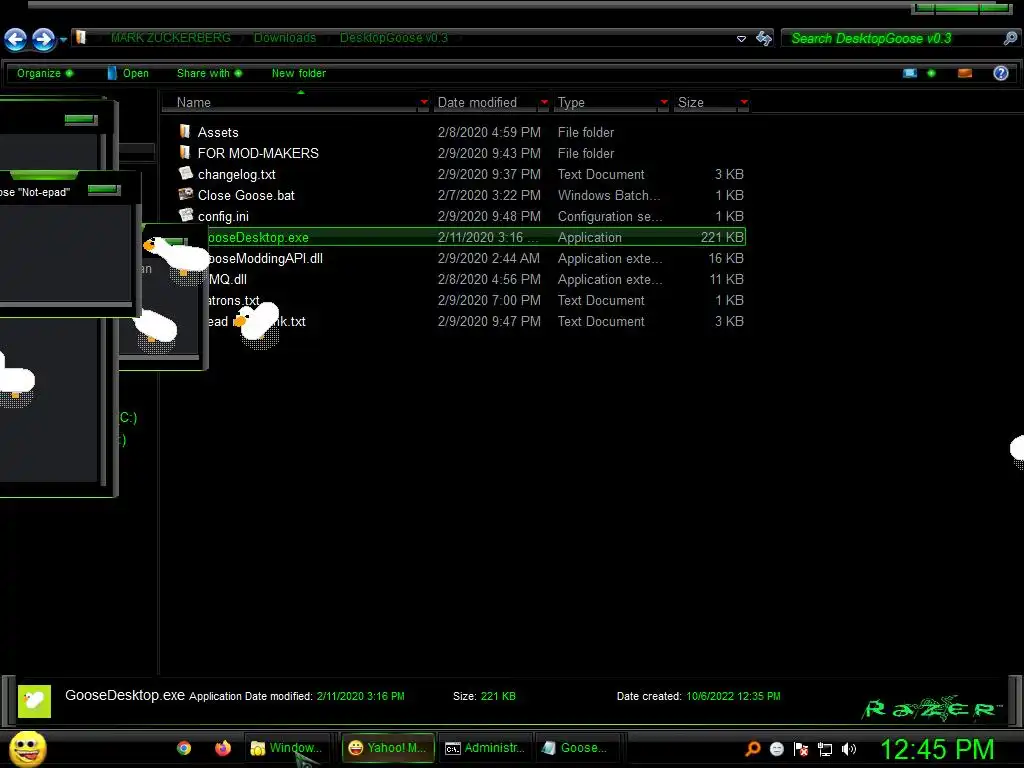Select Close Goose.bat file name
This screenshot has width=1024, height=768.
click(x=246, y=195)
